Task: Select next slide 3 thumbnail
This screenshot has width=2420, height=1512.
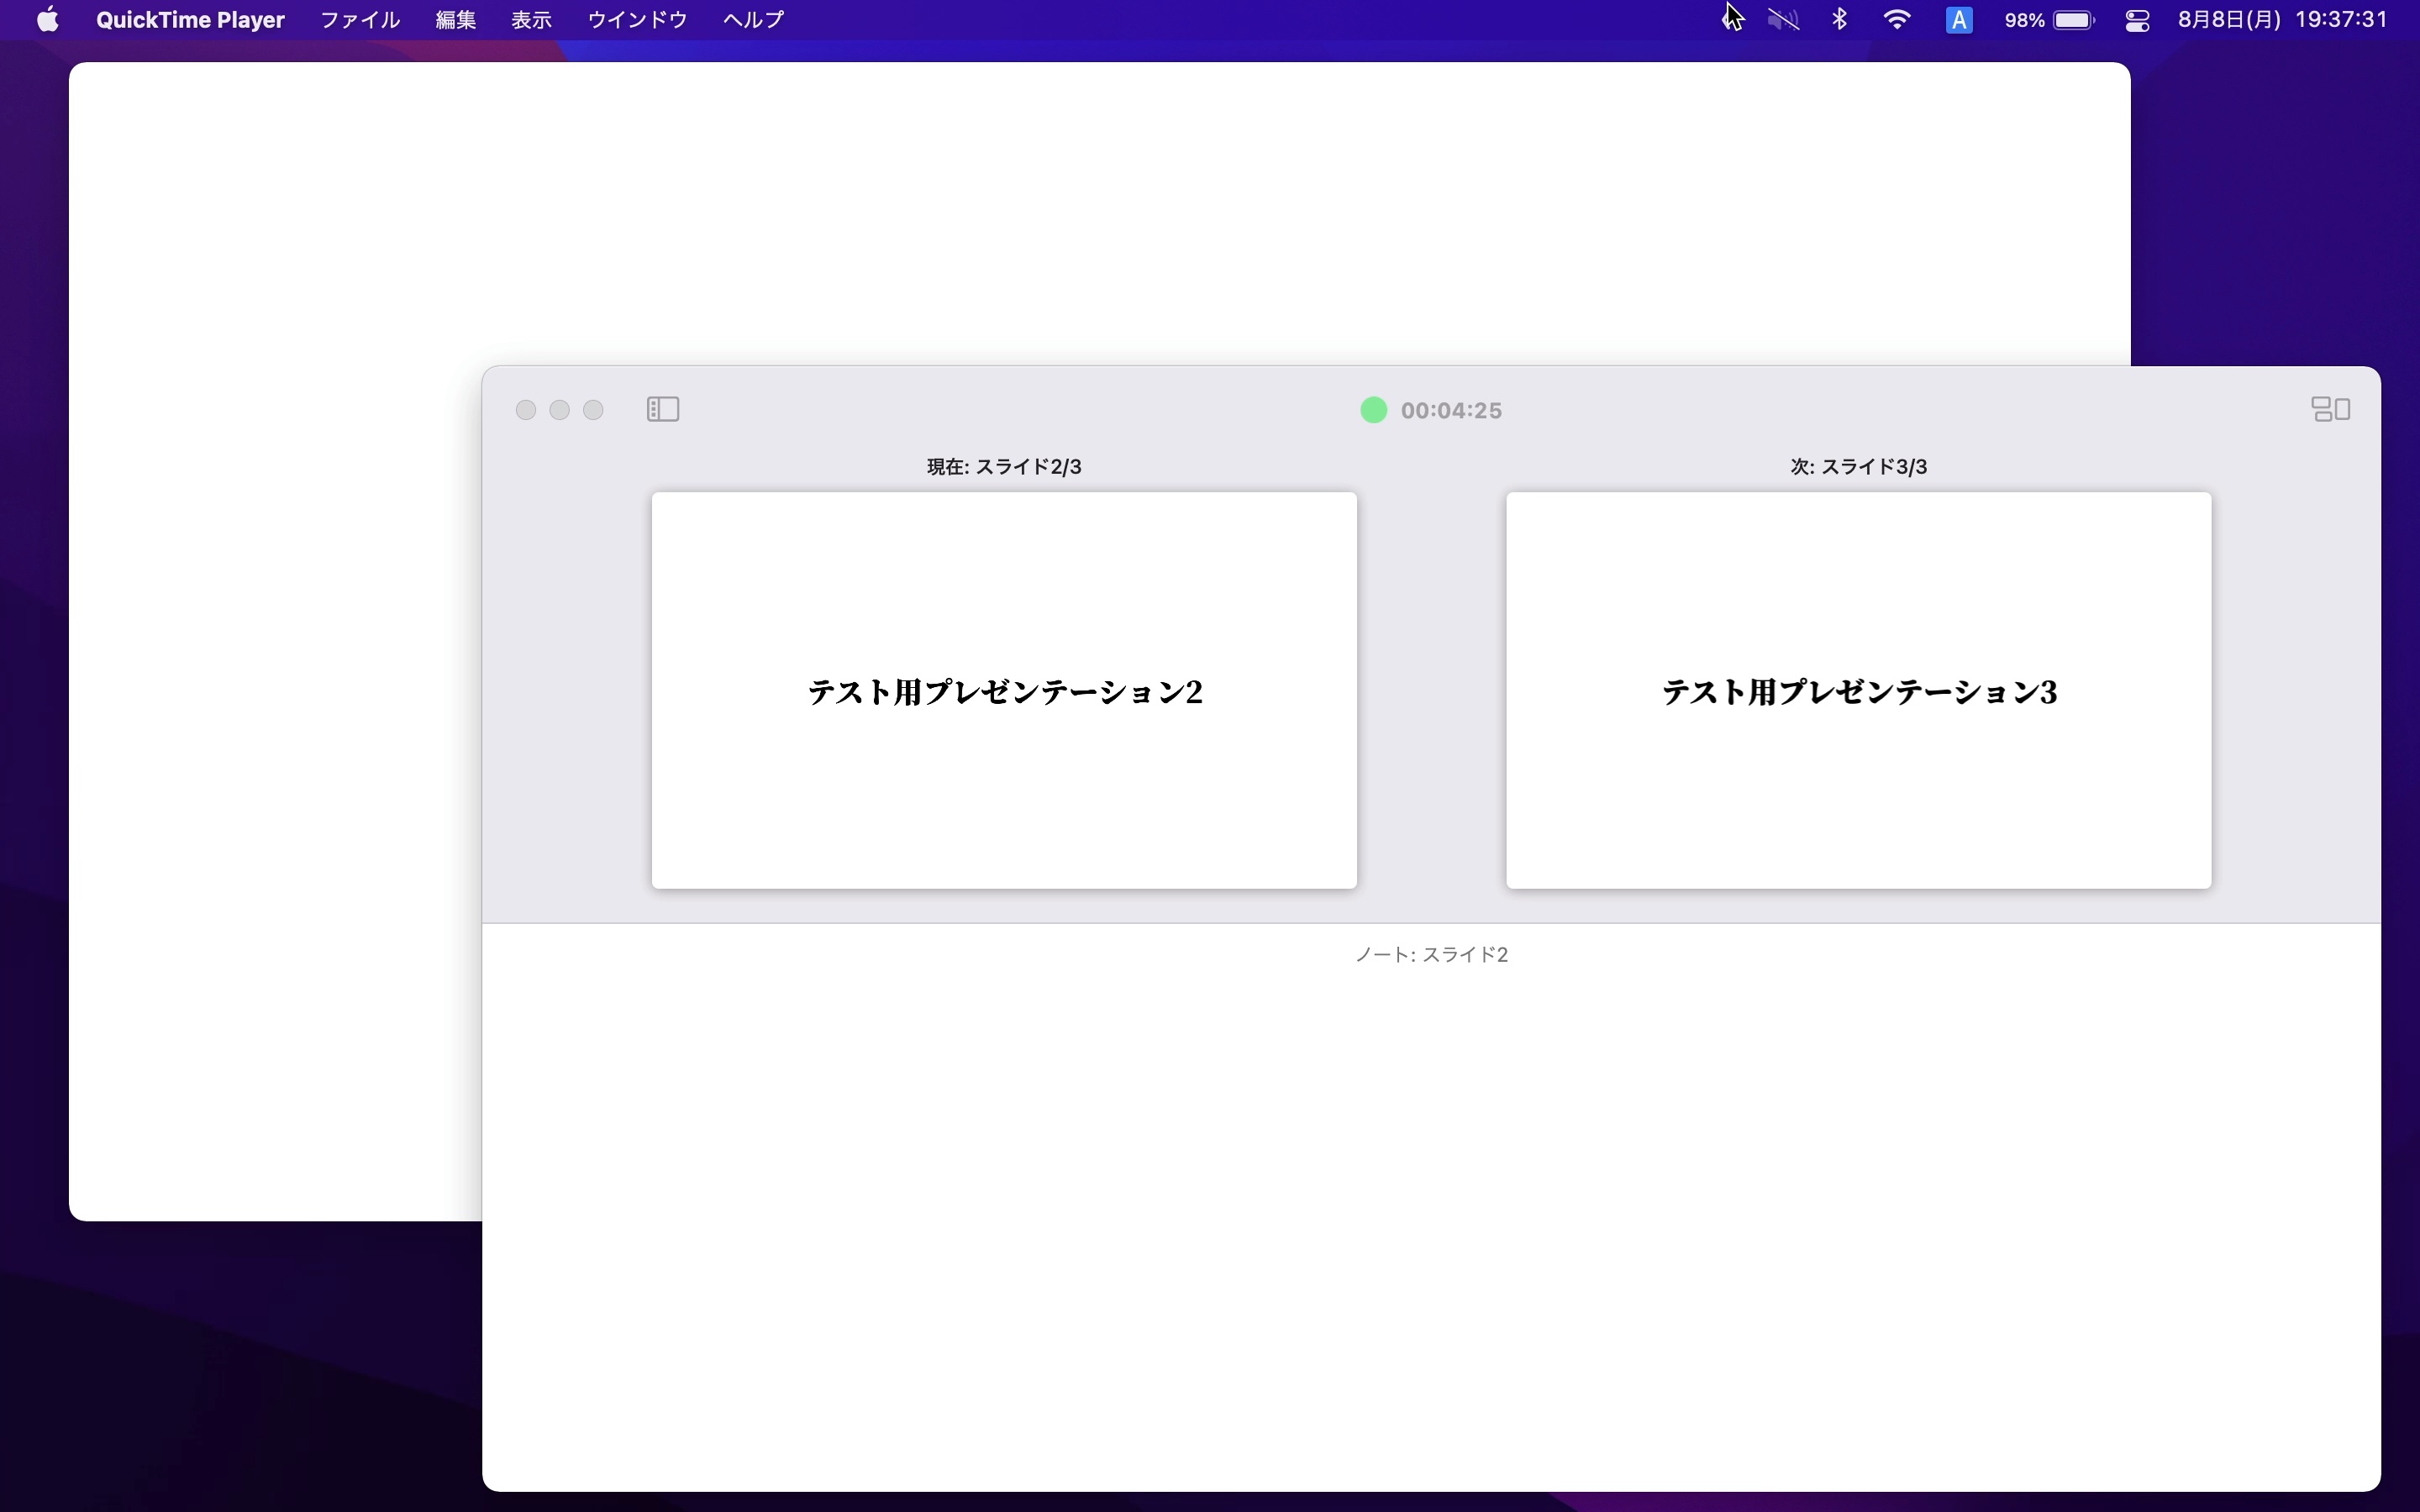Action: 1858,690
